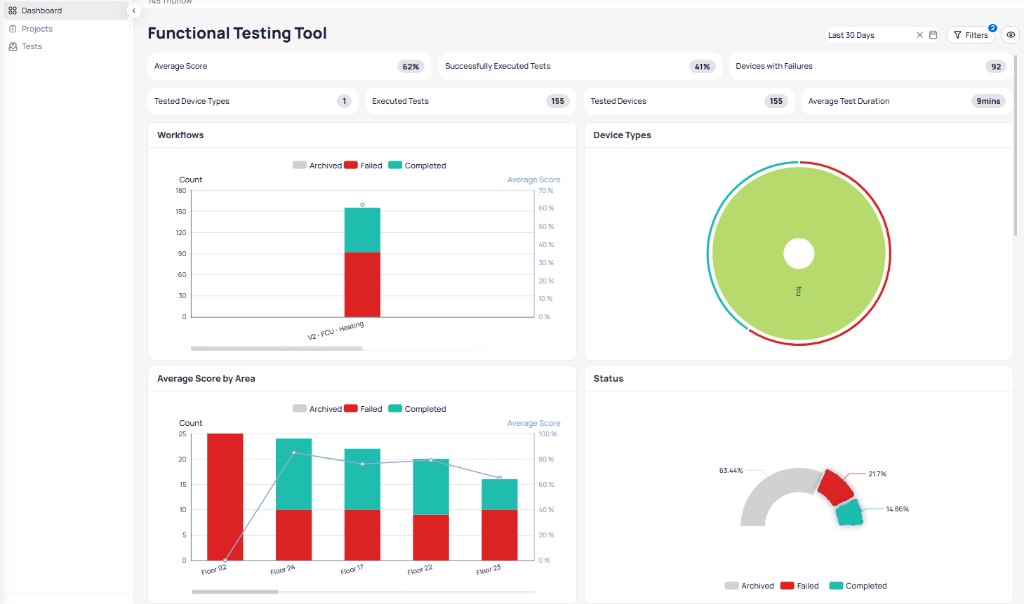Screen dimensions: 1024x604
Task: Open the Dashboard sidebar item
Action: (x=64, y=10)
